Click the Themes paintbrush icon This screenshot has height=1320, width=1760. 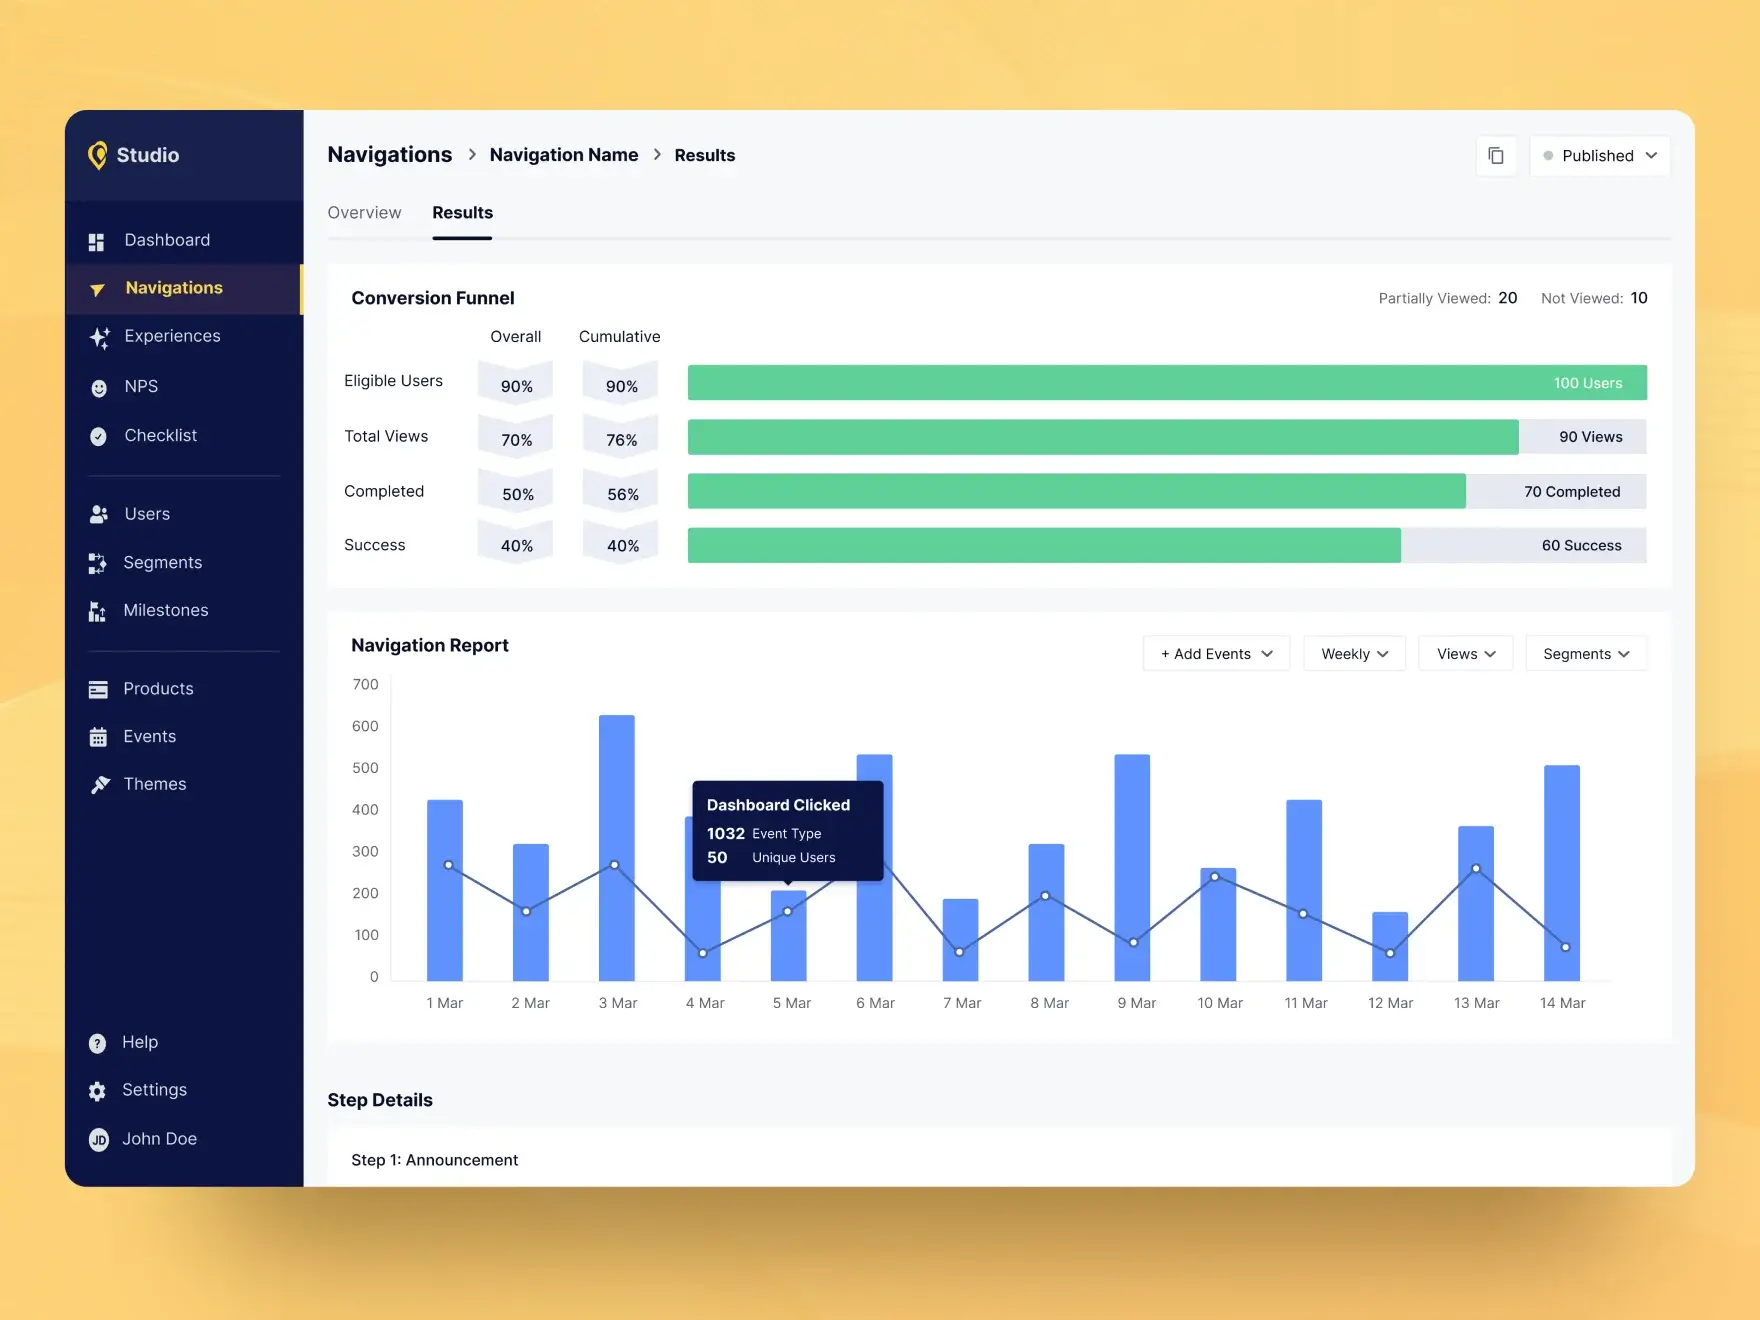(x=99, y=785)
